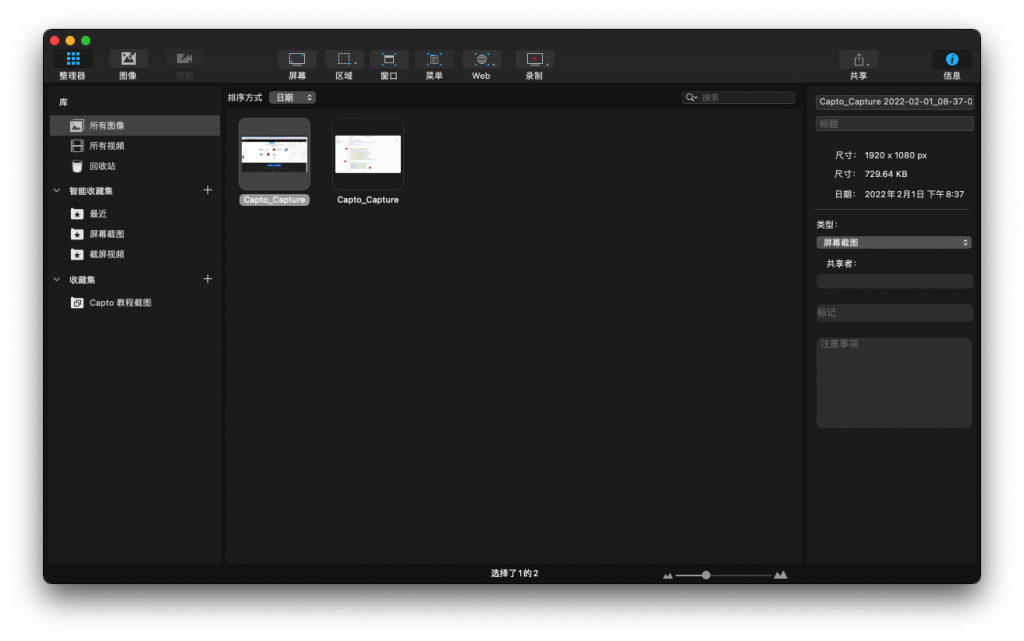Click the Window (窗口) capture icon
Screen dimensions: 1024x641
point(389,59)
